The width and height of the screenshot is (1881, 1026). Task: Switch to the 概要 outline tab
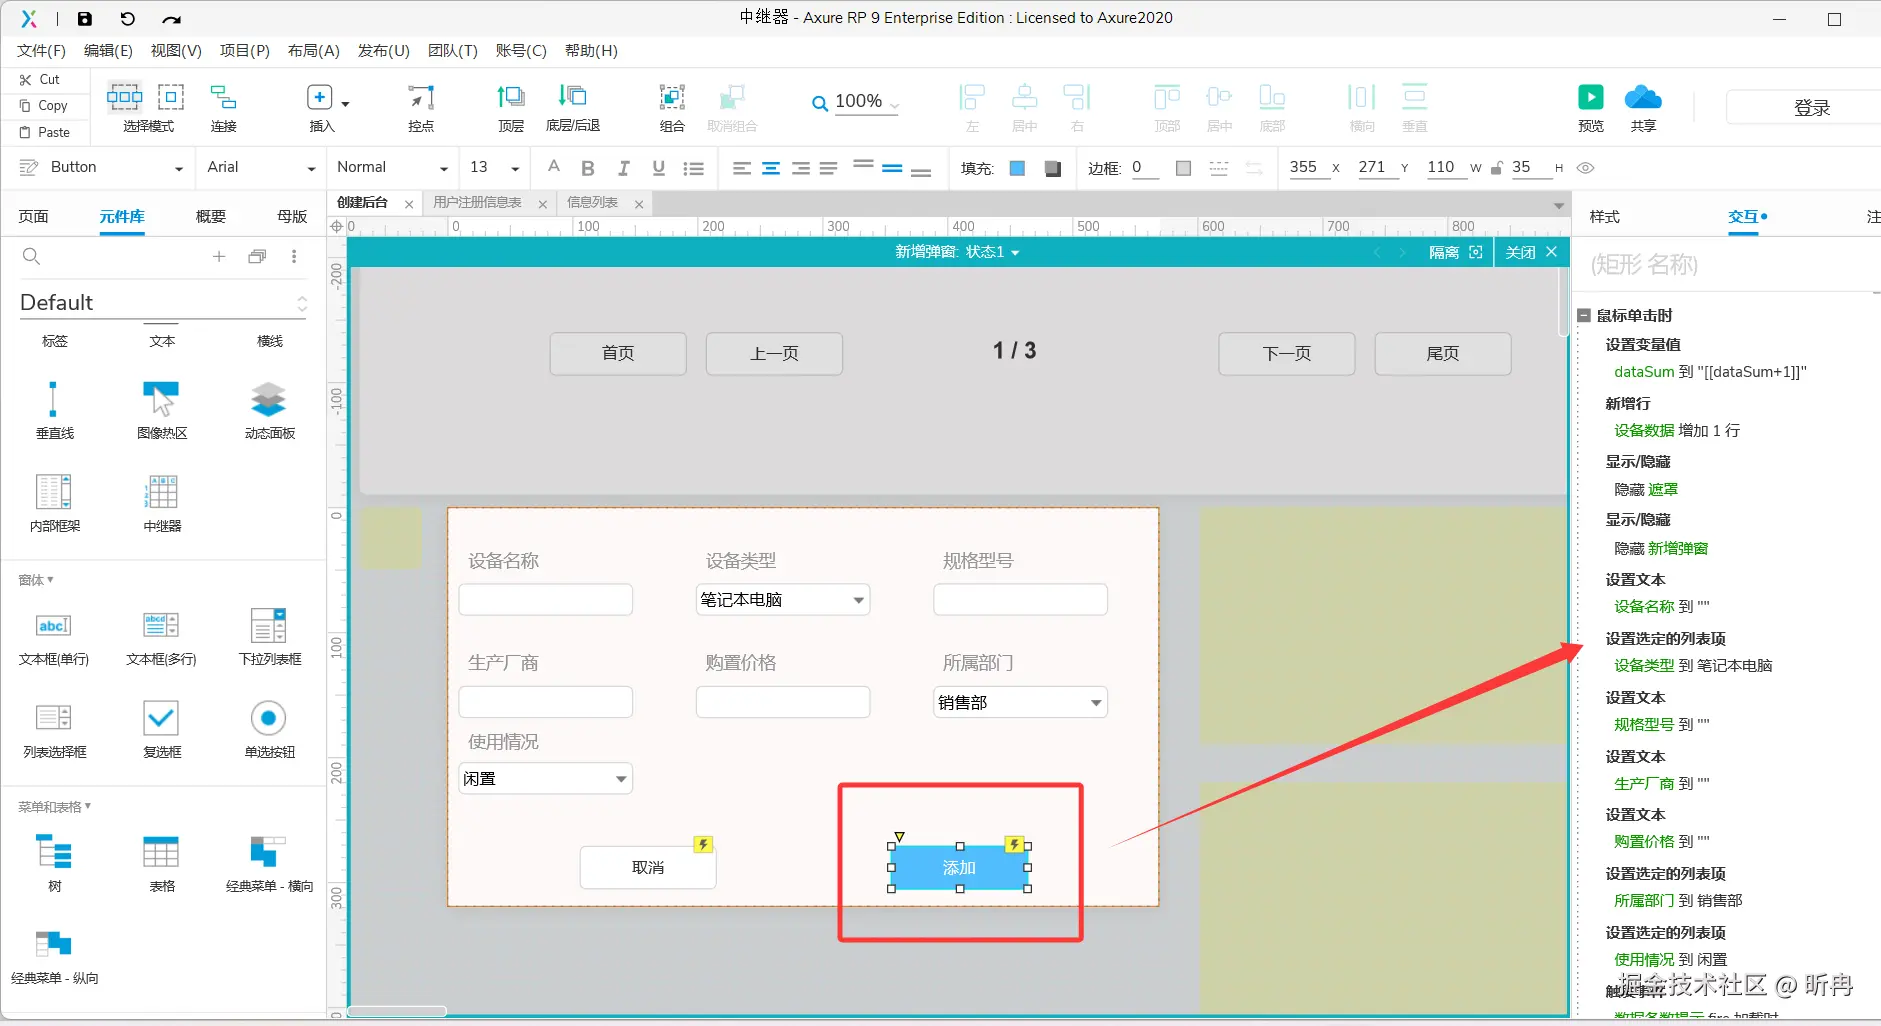(210, 216)
